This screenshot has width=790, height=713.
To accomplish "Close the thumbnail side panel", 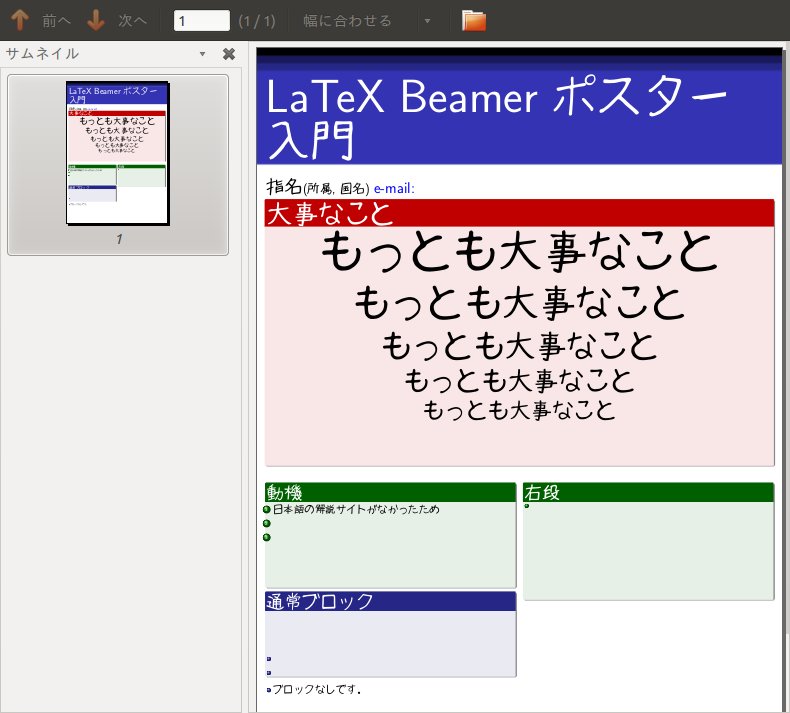I will tap(229, 54).
